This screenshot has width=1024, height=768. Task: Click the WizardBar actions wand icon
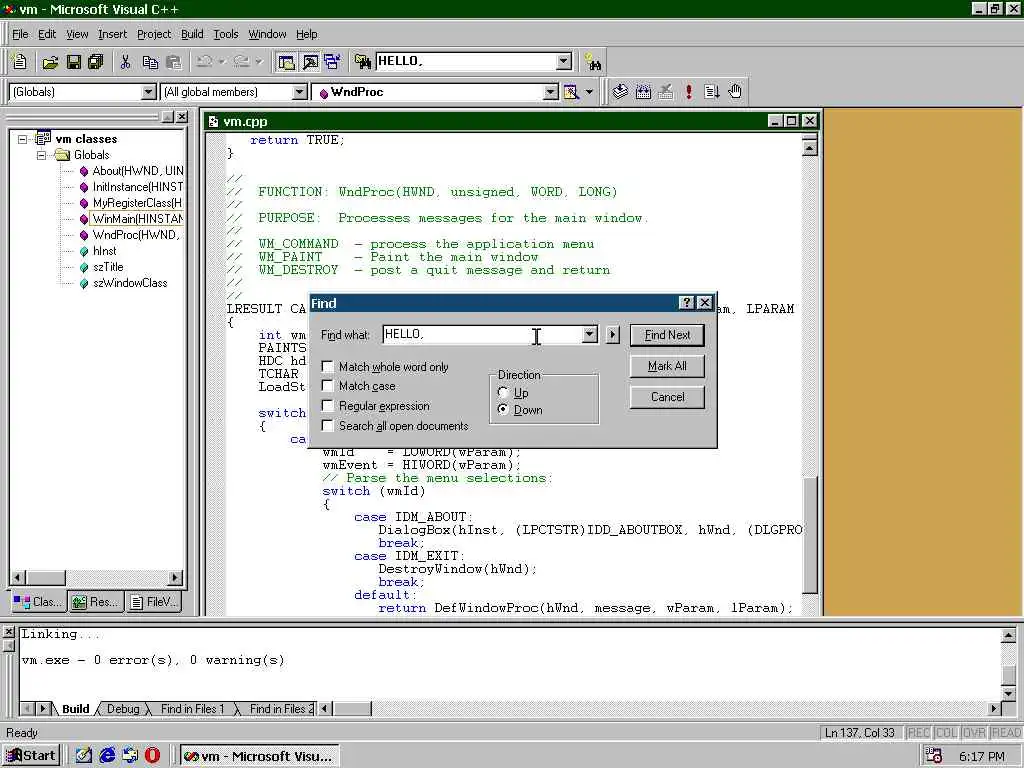click(x=571, y=92)
